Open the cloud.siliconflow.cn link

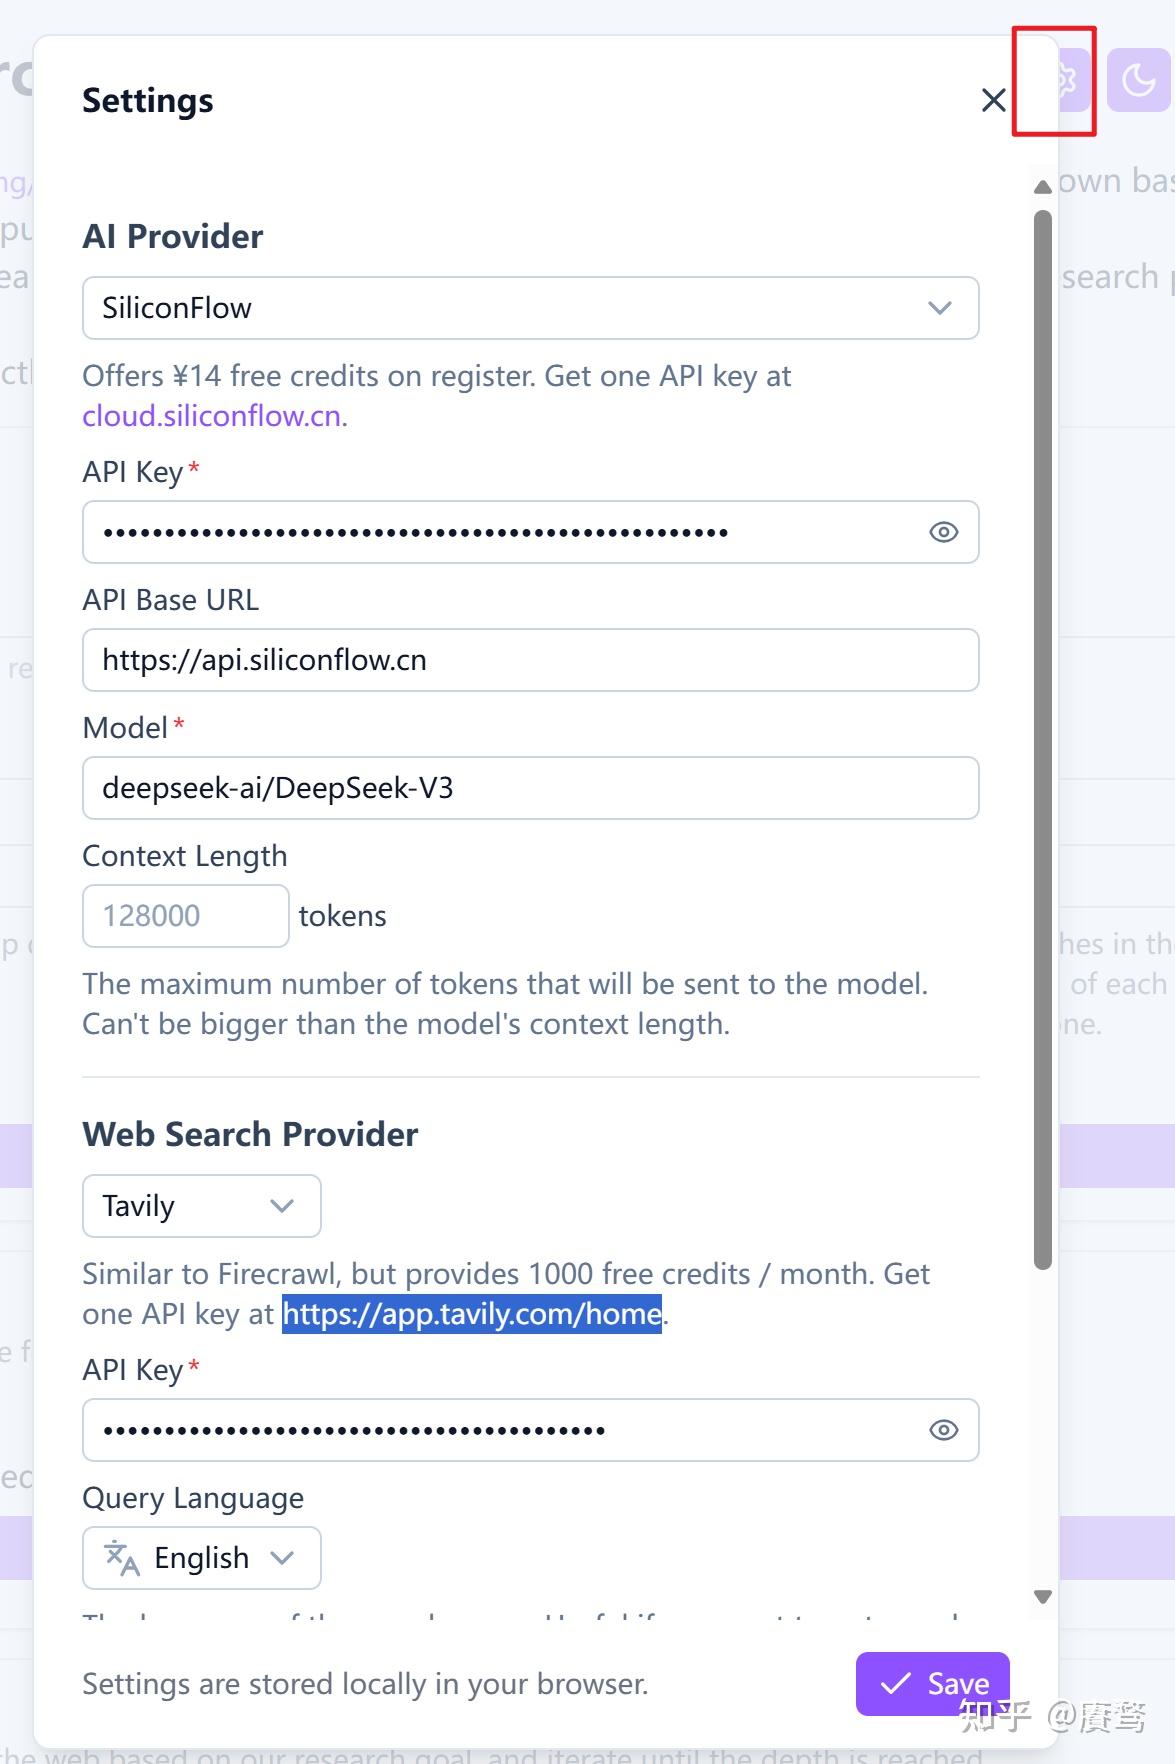pos(212,416)
